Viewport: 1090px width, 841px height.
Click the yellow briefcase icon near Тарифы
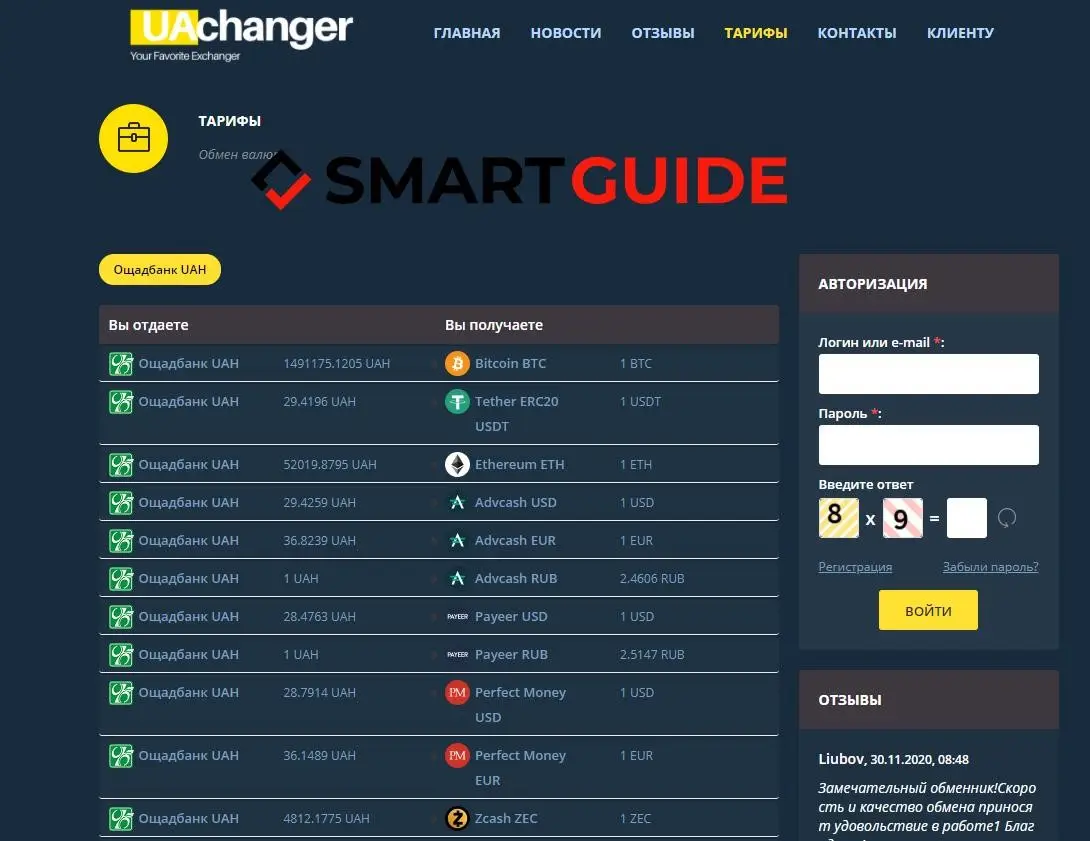[x=133, y=138]
